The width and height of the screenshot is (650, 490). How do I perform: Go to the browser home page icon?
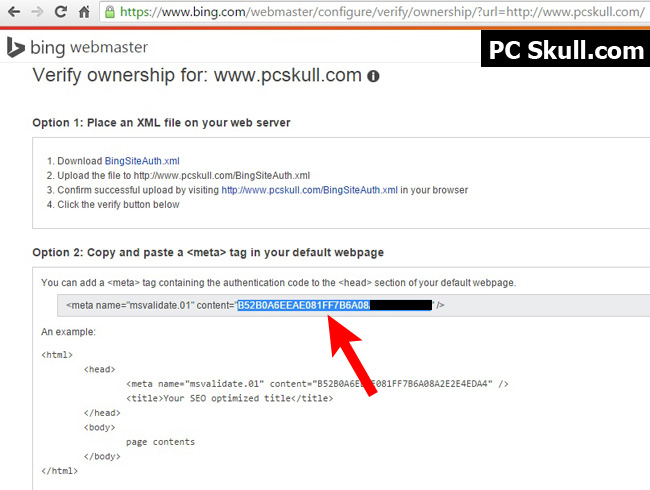tap(85, 13)
